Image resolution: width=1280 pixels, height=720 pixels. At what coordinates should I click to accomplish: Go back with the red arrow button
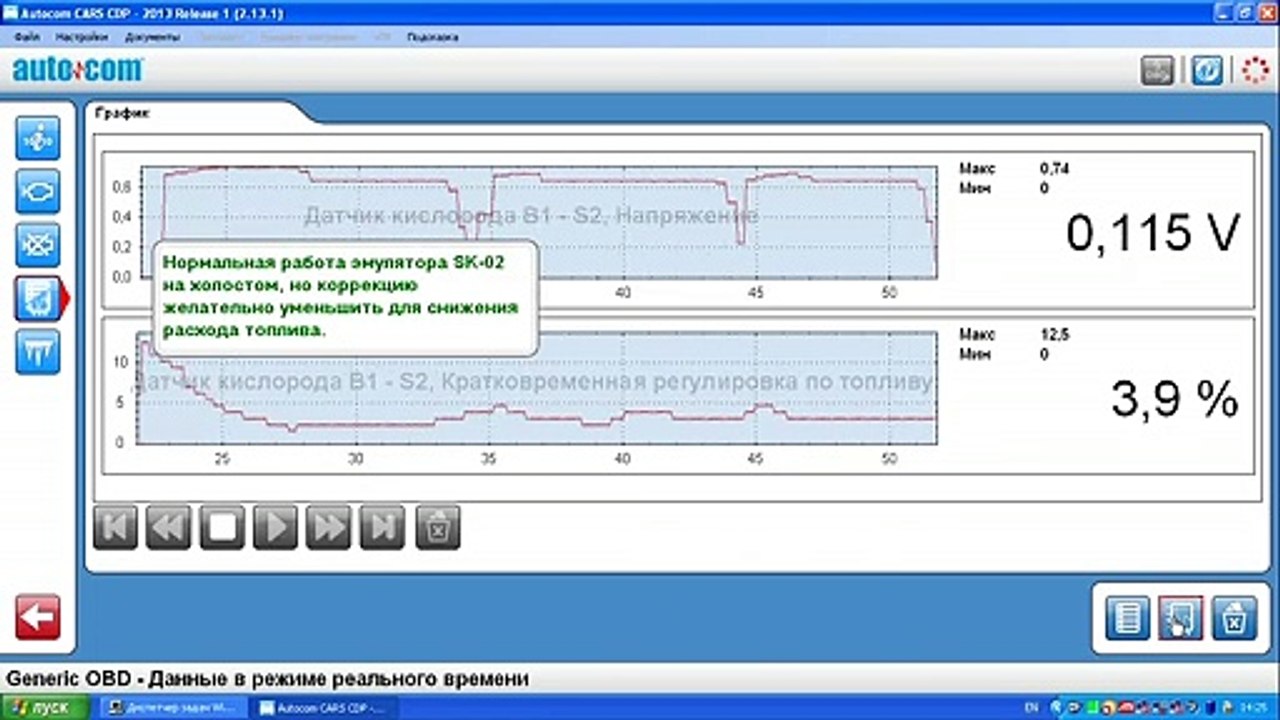click(38, 617)
